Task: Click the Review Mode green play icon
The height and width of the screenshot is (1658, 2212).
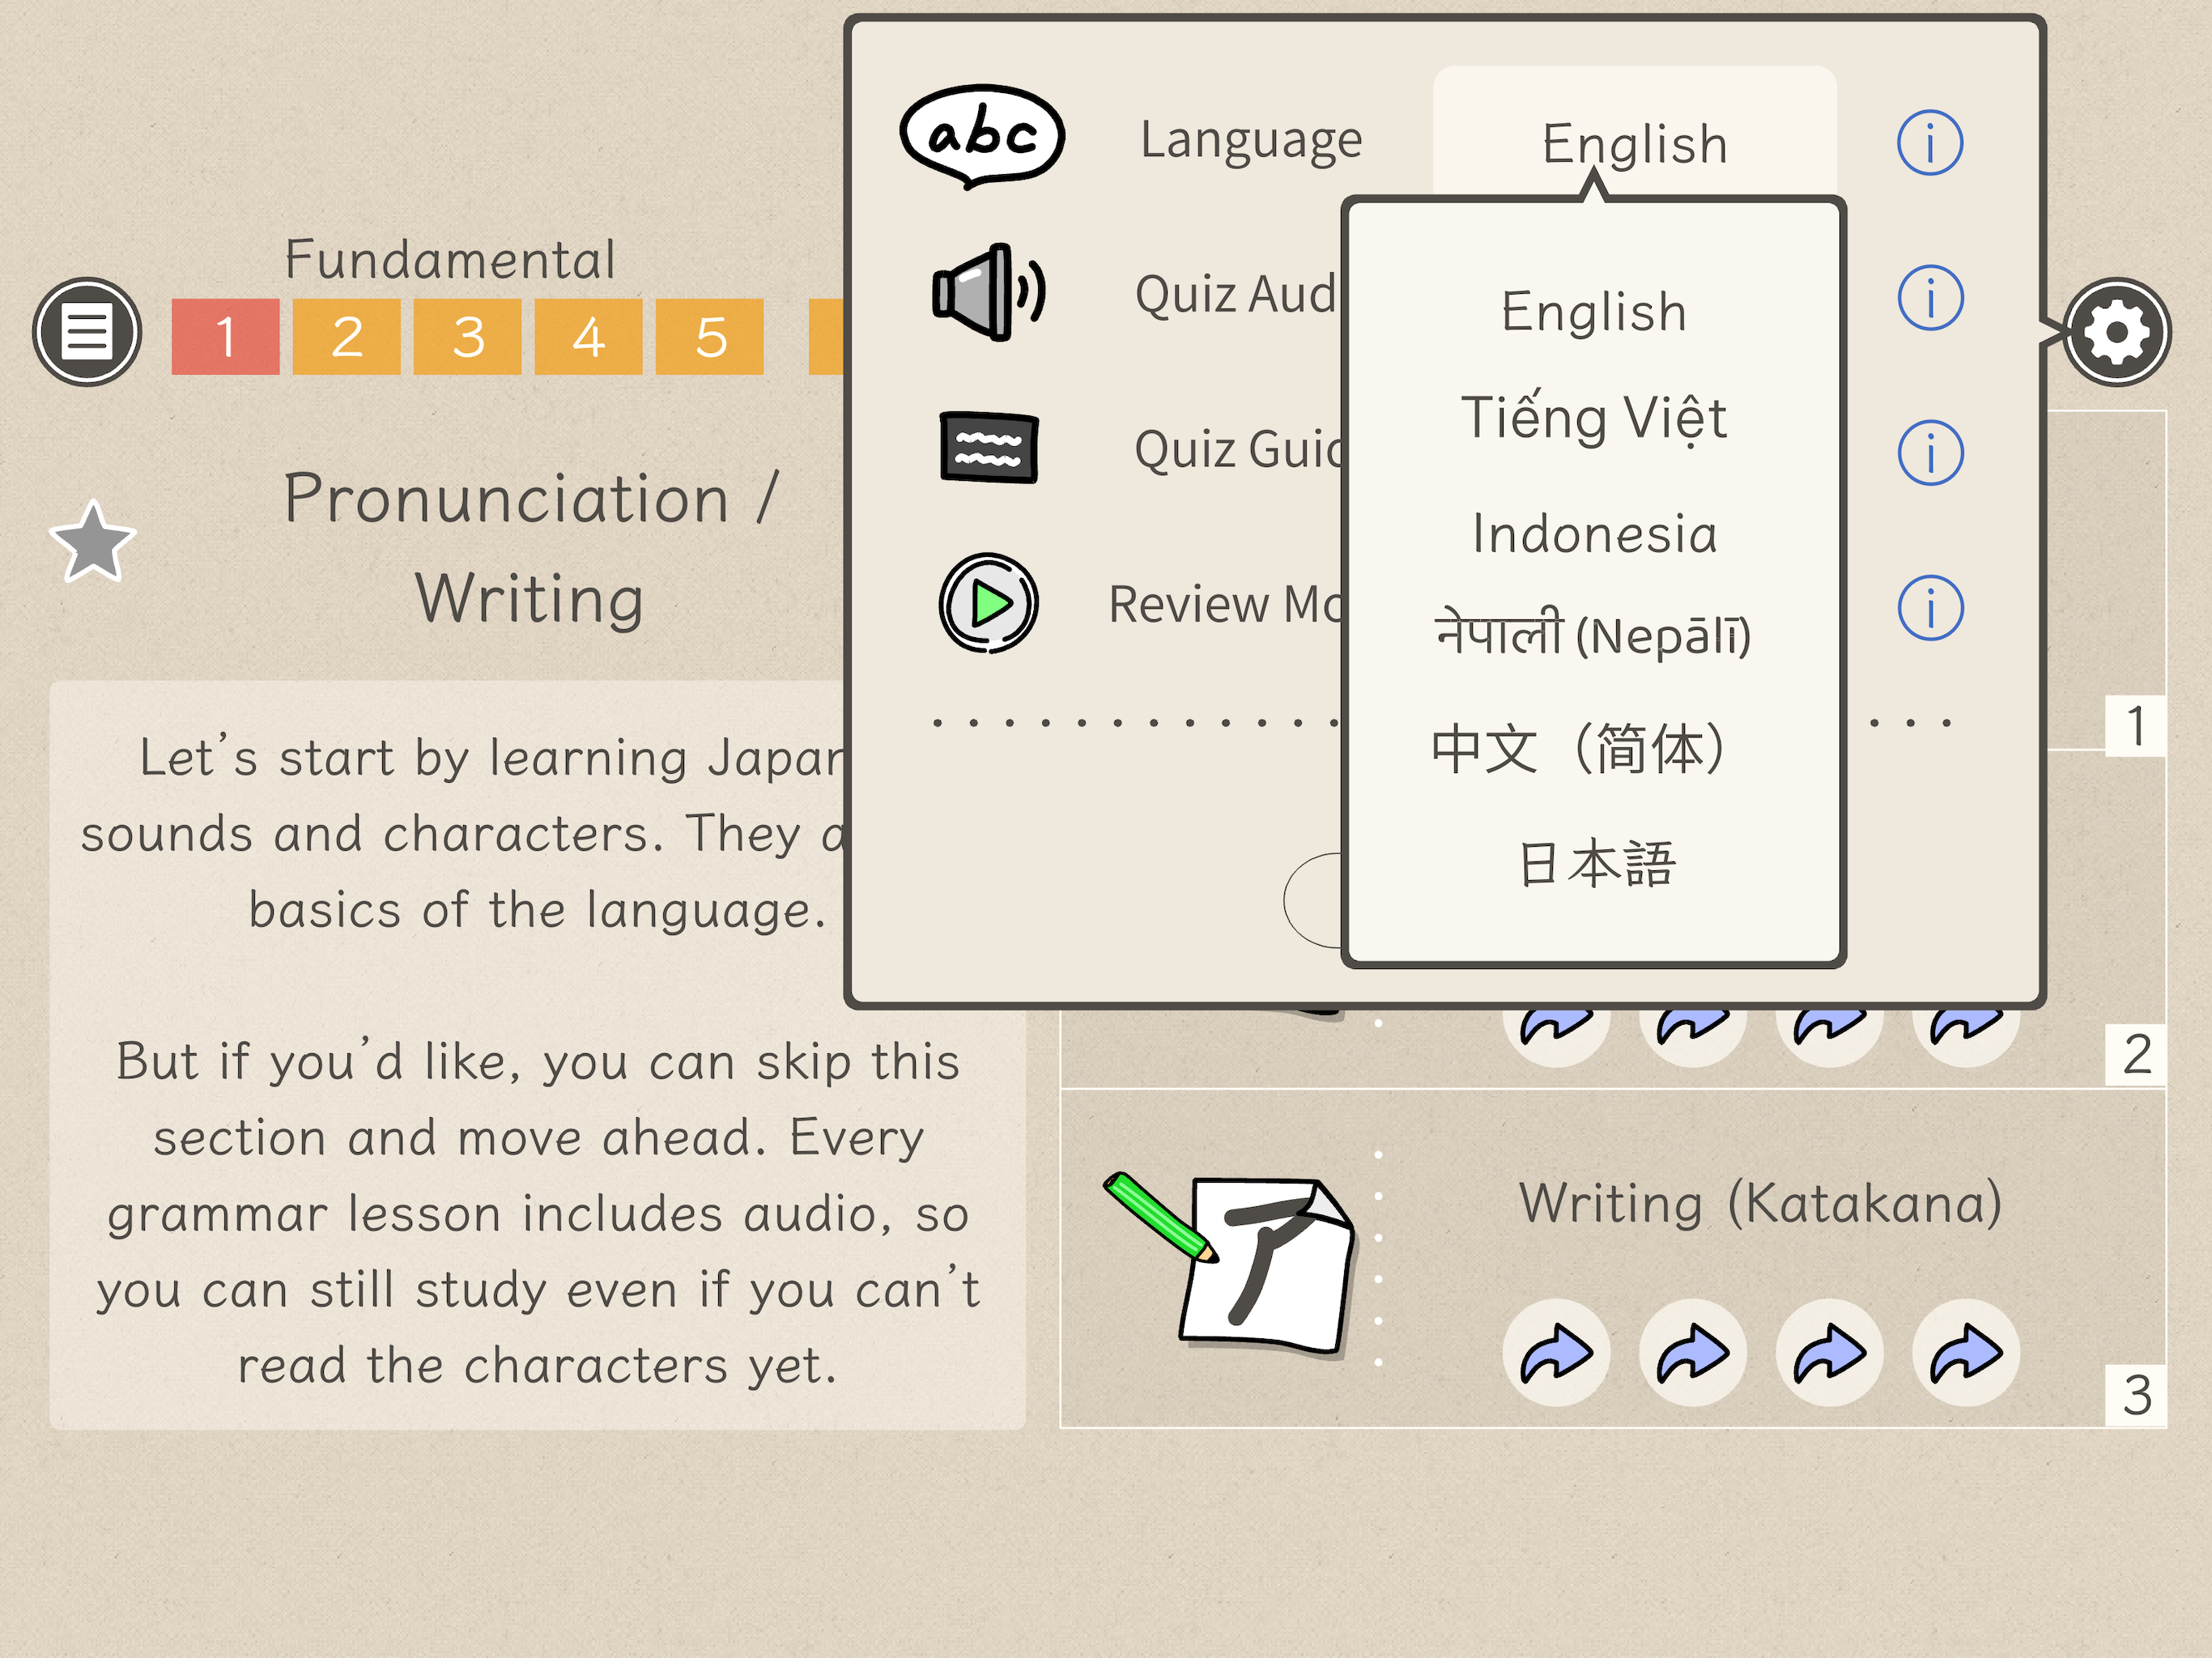Action: coord(989,603)
